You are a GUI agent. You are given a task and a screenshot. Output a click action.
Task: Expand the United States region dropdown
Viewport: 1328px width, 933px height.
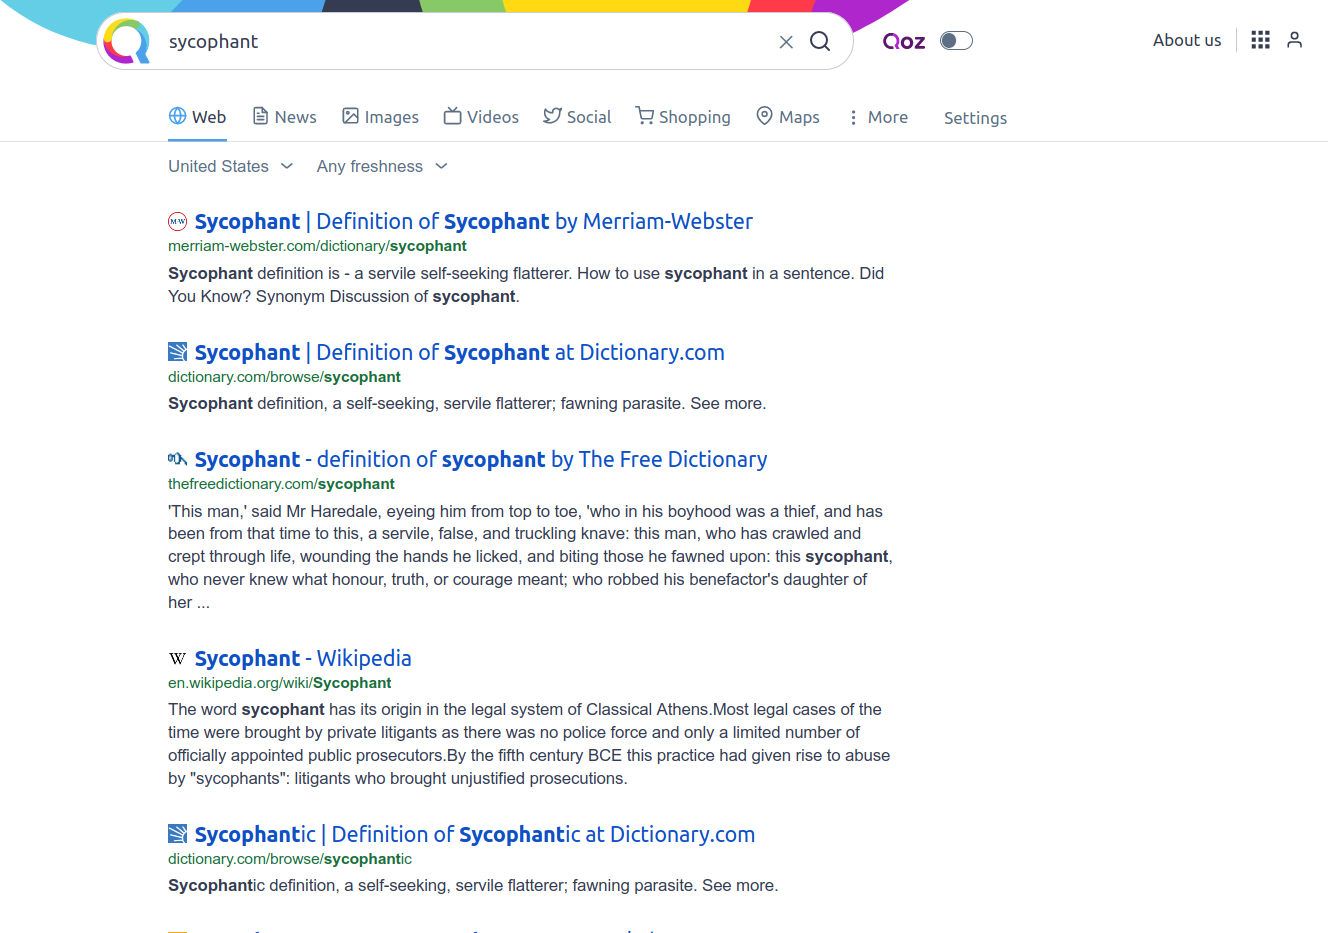[231, 166]
